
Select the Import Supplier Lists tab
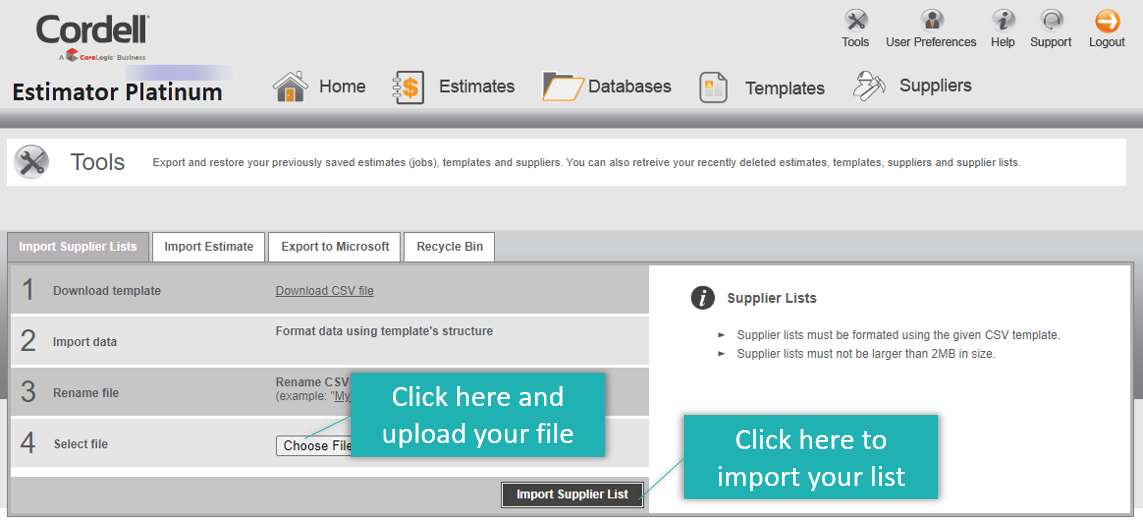78,247
